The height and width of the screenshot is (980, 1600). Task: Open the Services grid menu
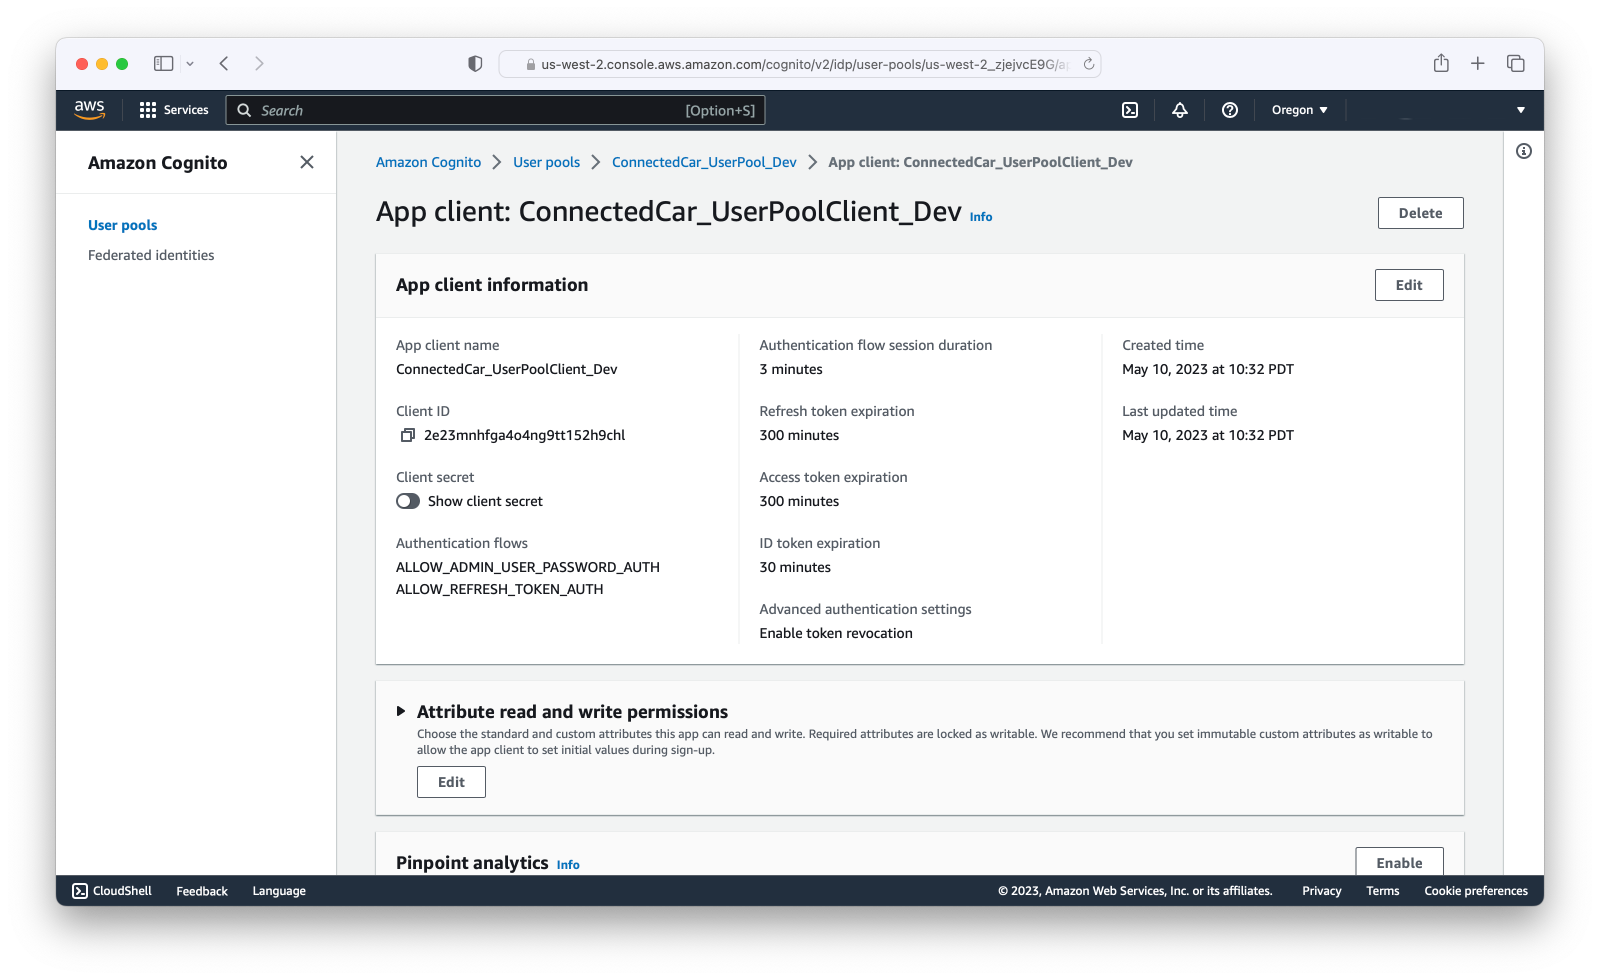tap(174, 110)
